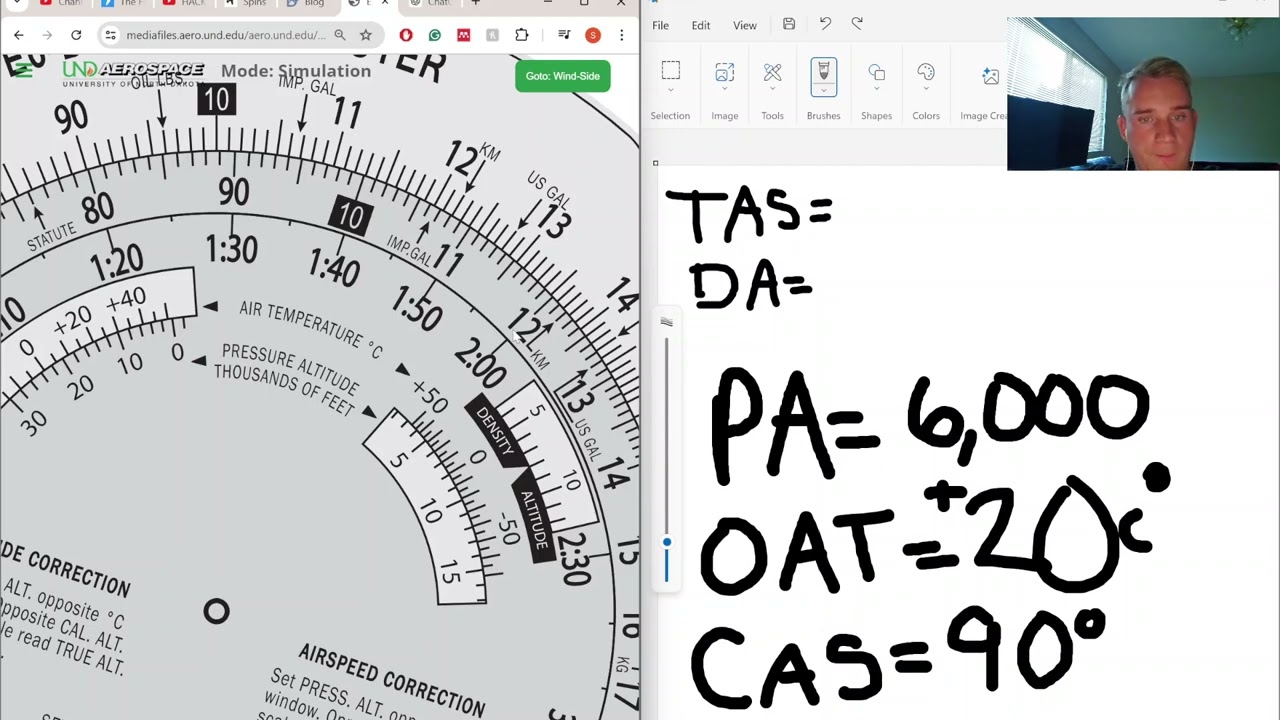Open the browser three-dot menu
Image resolution: width=1280 pixels, height=720 pixels.
621,35
